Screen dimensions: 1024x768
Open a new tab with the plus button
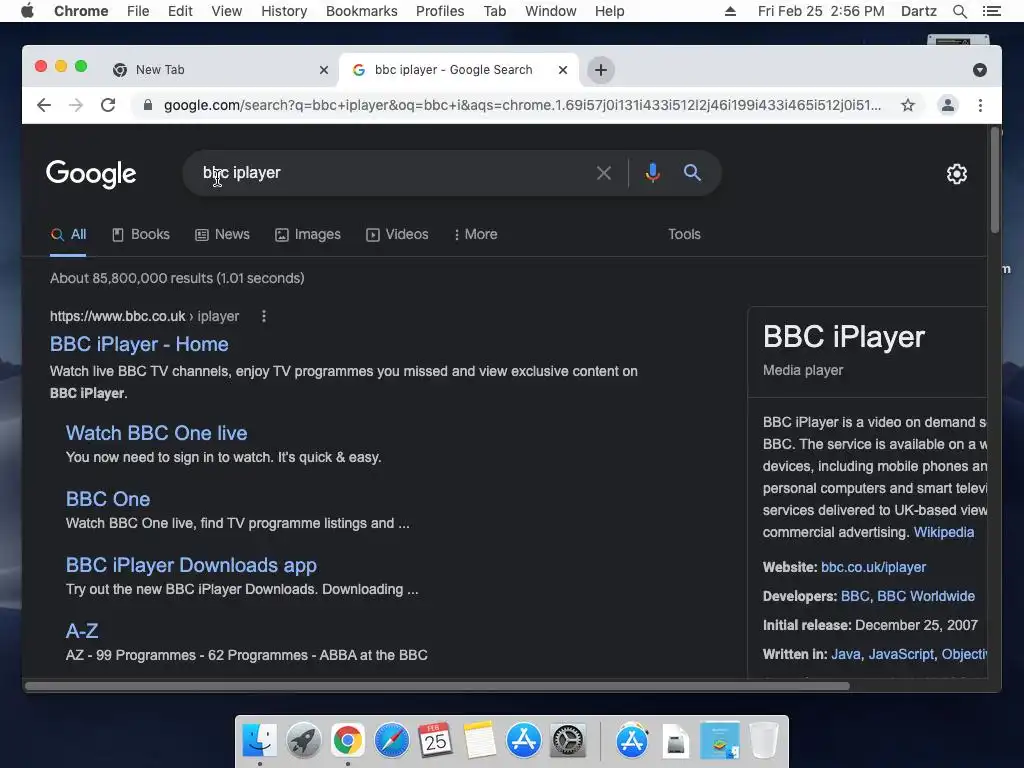[x=601, y=70]
